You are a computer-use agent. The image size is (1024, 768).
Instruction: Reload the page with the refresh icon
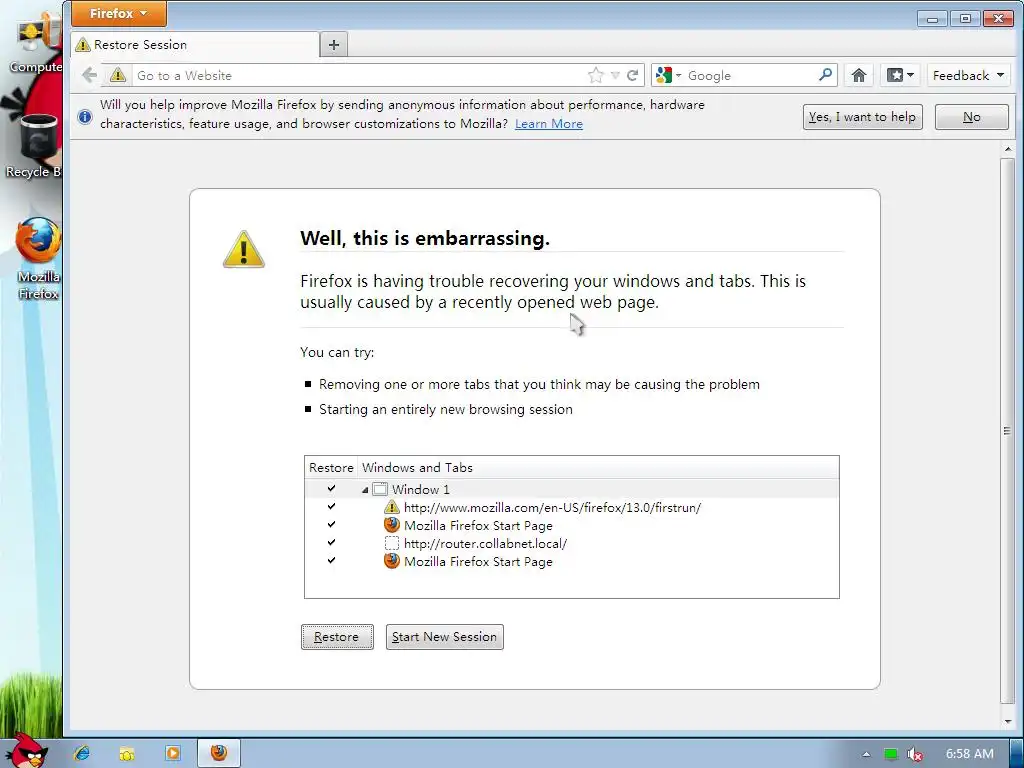click(x=632, y=76)
